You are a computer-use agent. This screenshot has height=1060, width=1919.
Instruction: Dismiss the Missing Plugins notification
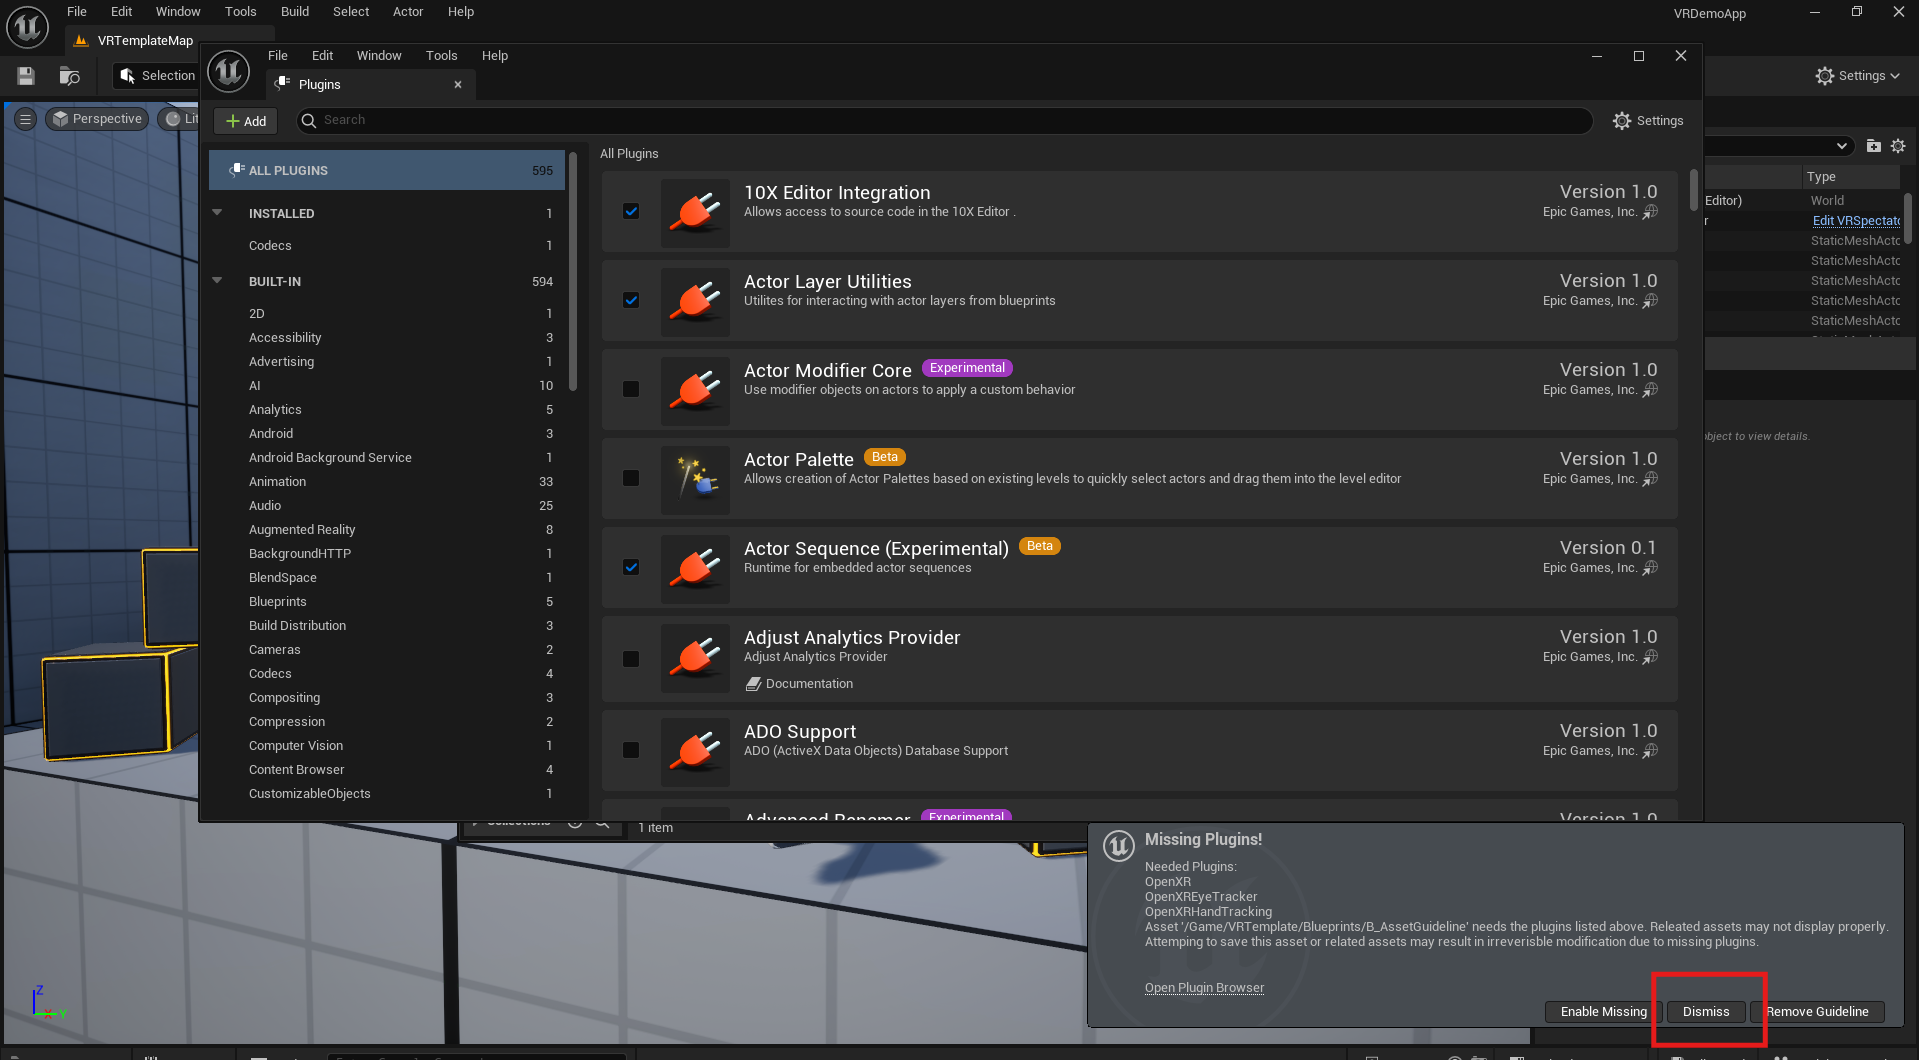point(1705,1012)
